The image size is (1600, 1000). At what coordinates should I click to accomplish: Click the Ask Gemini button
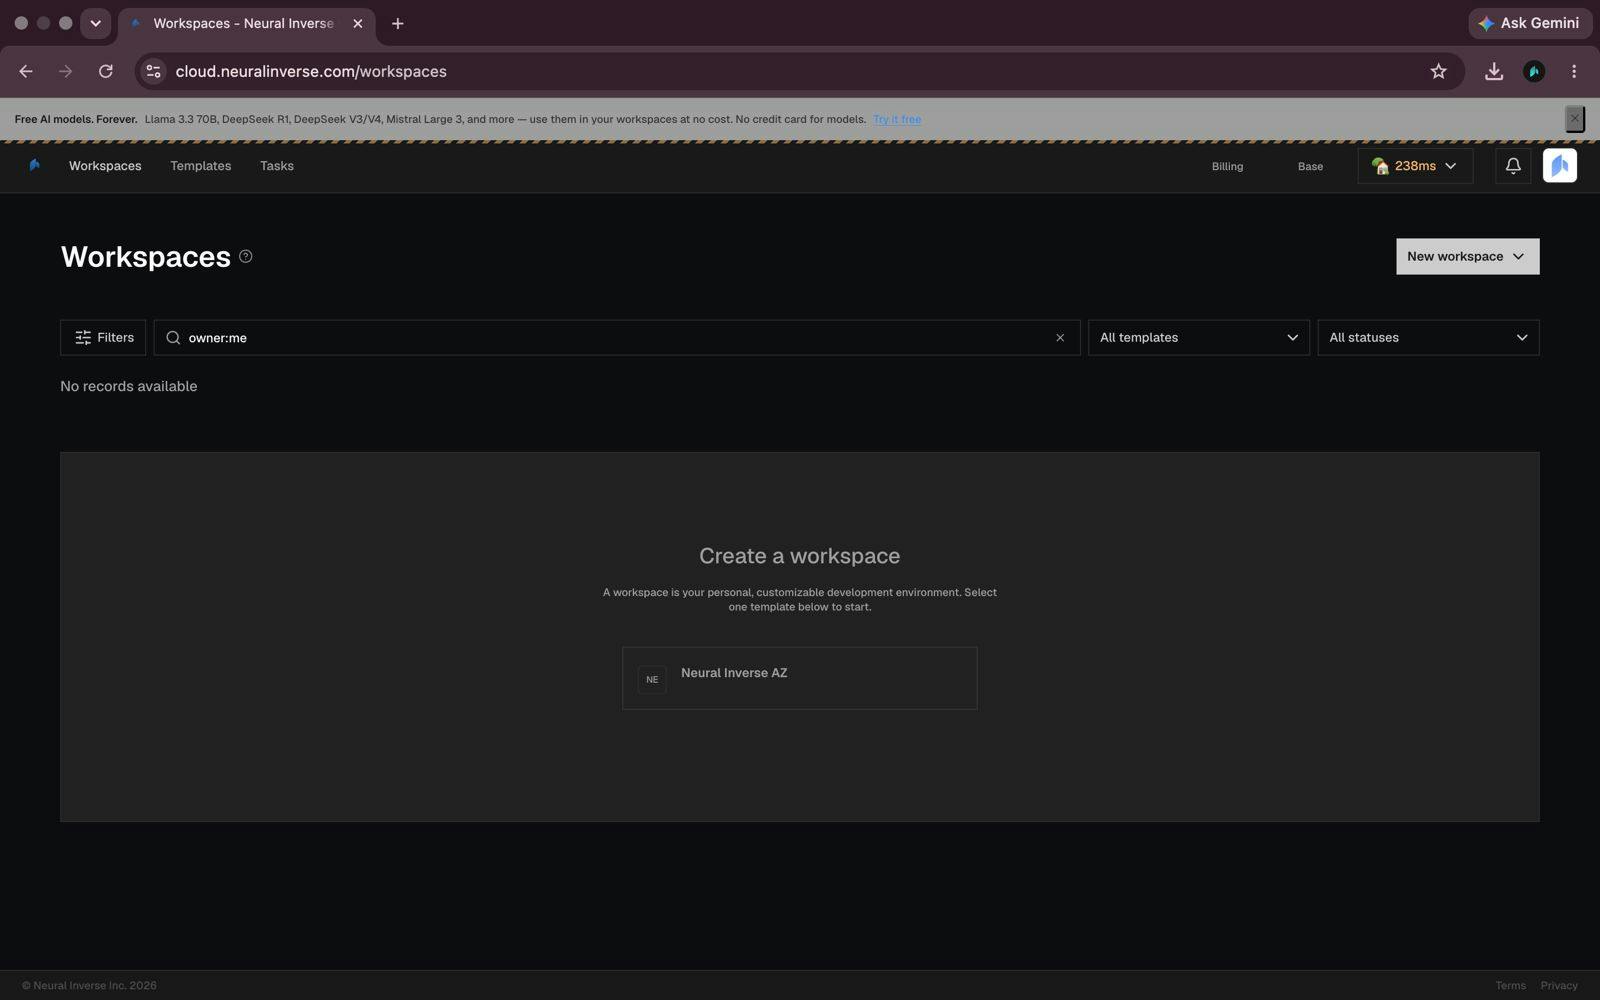[1530, 23]
